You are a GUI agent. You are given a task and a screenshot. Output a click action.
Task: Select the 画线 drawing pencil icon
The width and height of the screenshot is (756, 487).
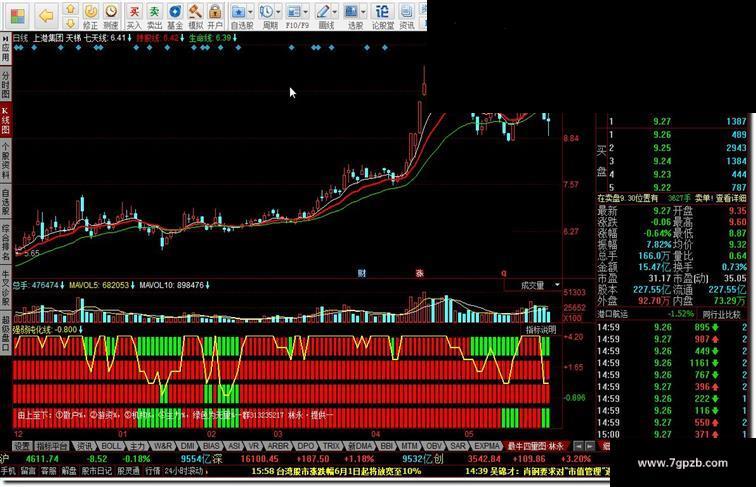click(323, 12)
